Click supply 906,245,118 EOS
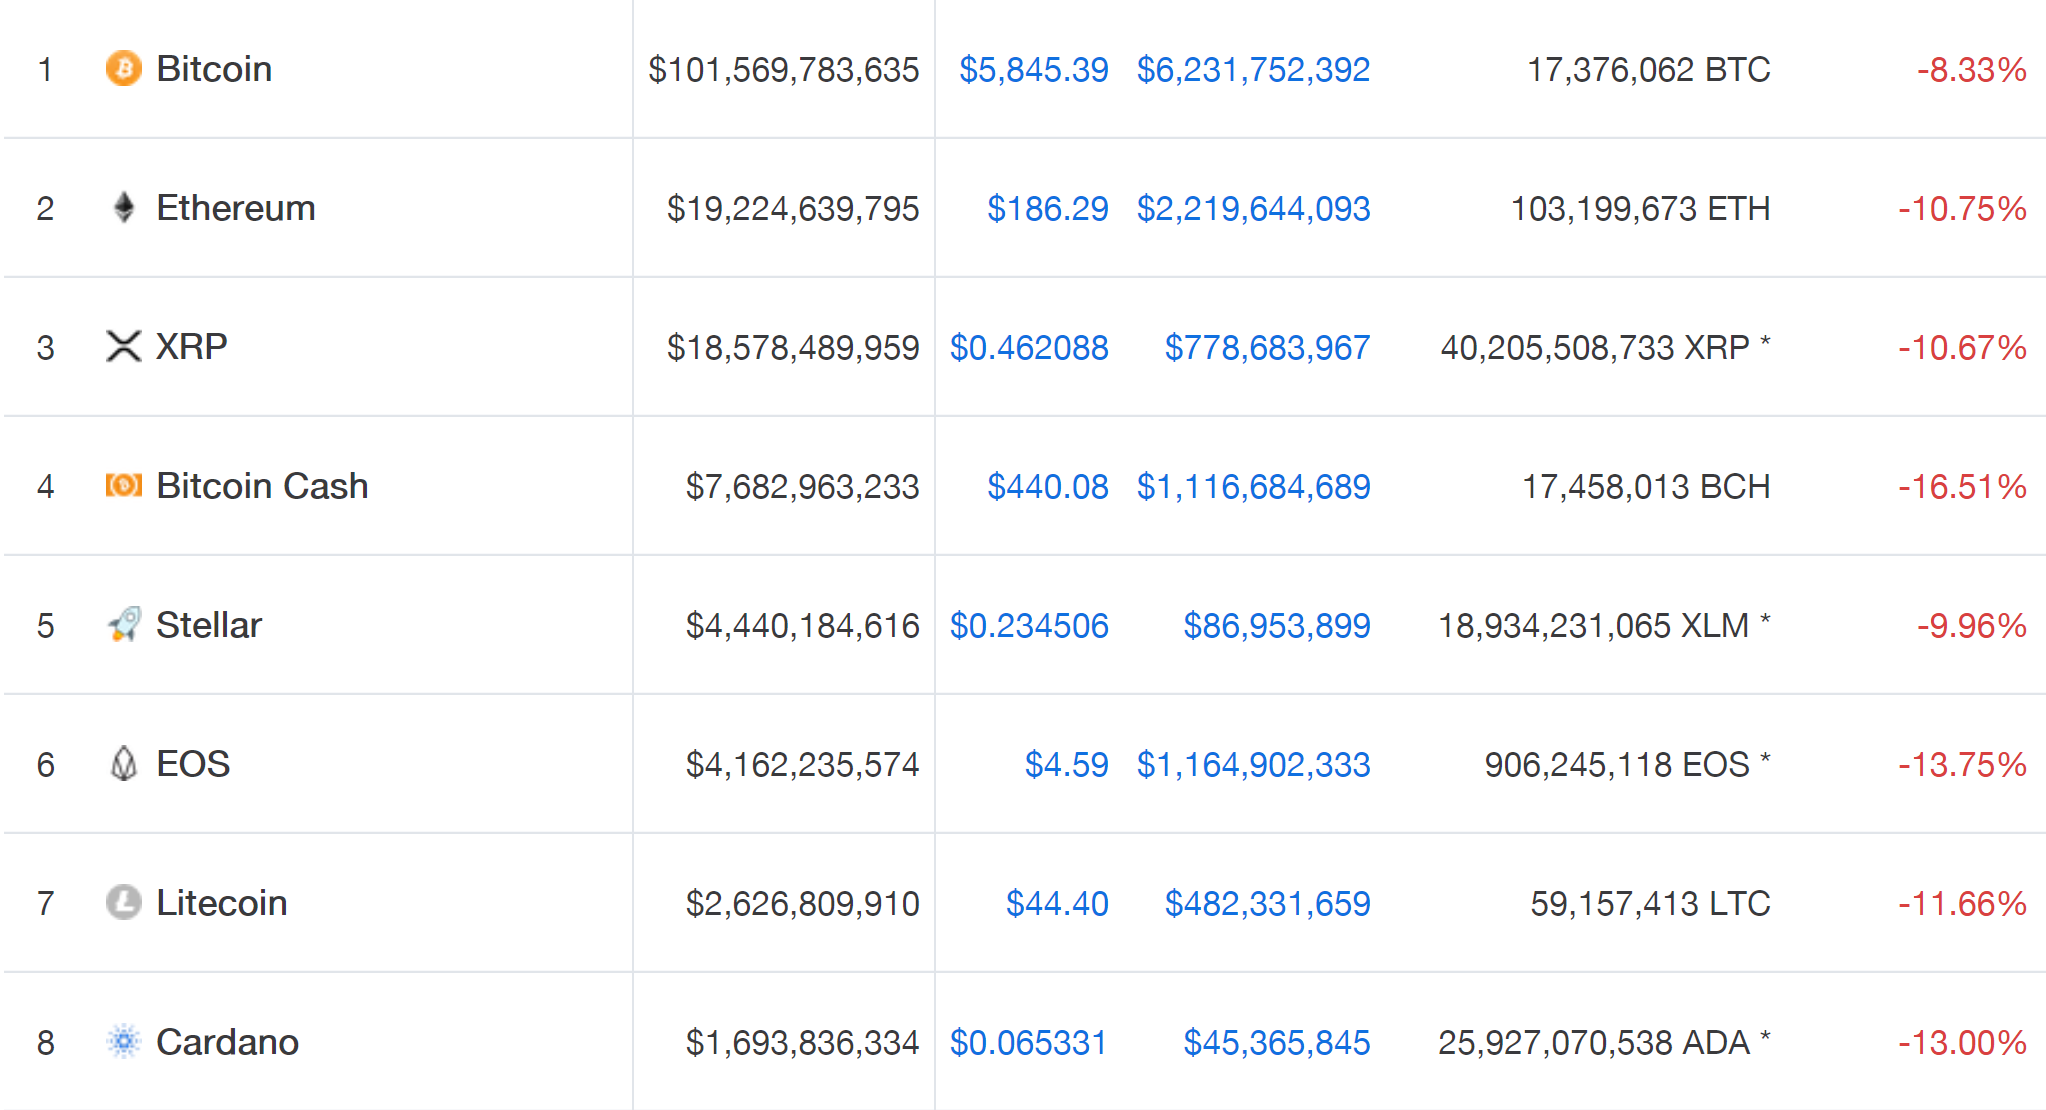 pos(1617,764)
